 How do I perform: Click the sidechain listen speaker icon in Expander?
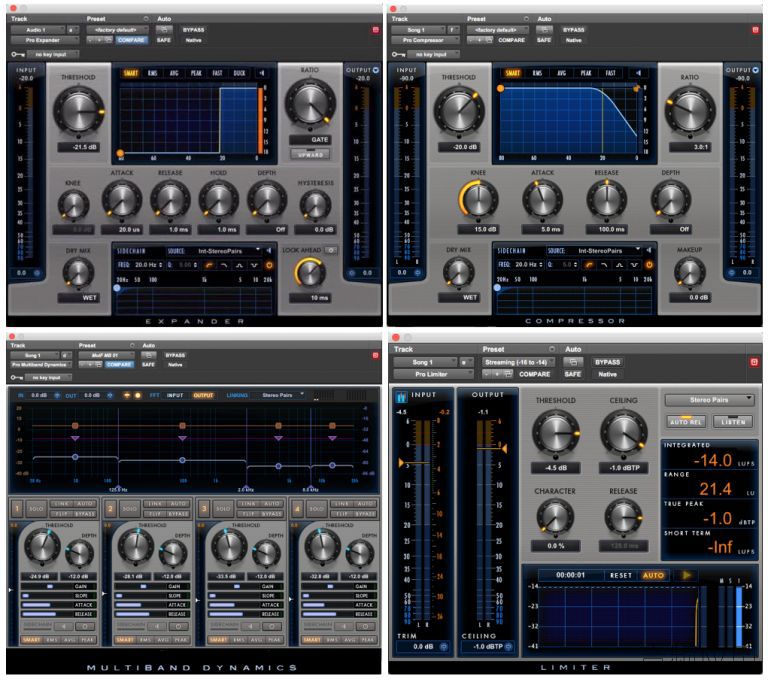pyautogui.click(x=268, y=251)
